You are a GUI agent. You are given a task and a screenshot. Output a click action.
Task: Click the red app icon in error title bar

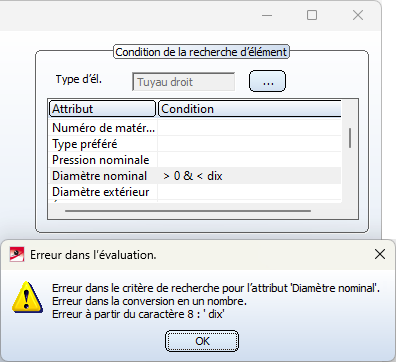coord(17,255)
